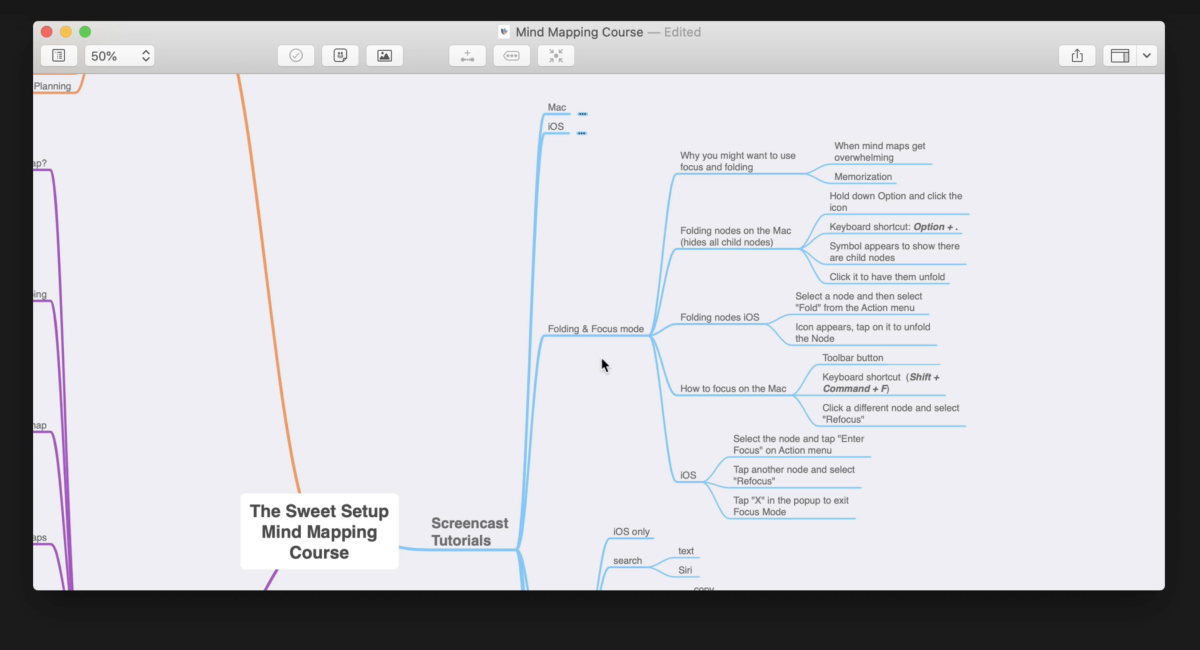The width and height of the screenshot is (1200, 650).
Task: Click the fold node ellipsis button
Action: [x=512, y=56]
